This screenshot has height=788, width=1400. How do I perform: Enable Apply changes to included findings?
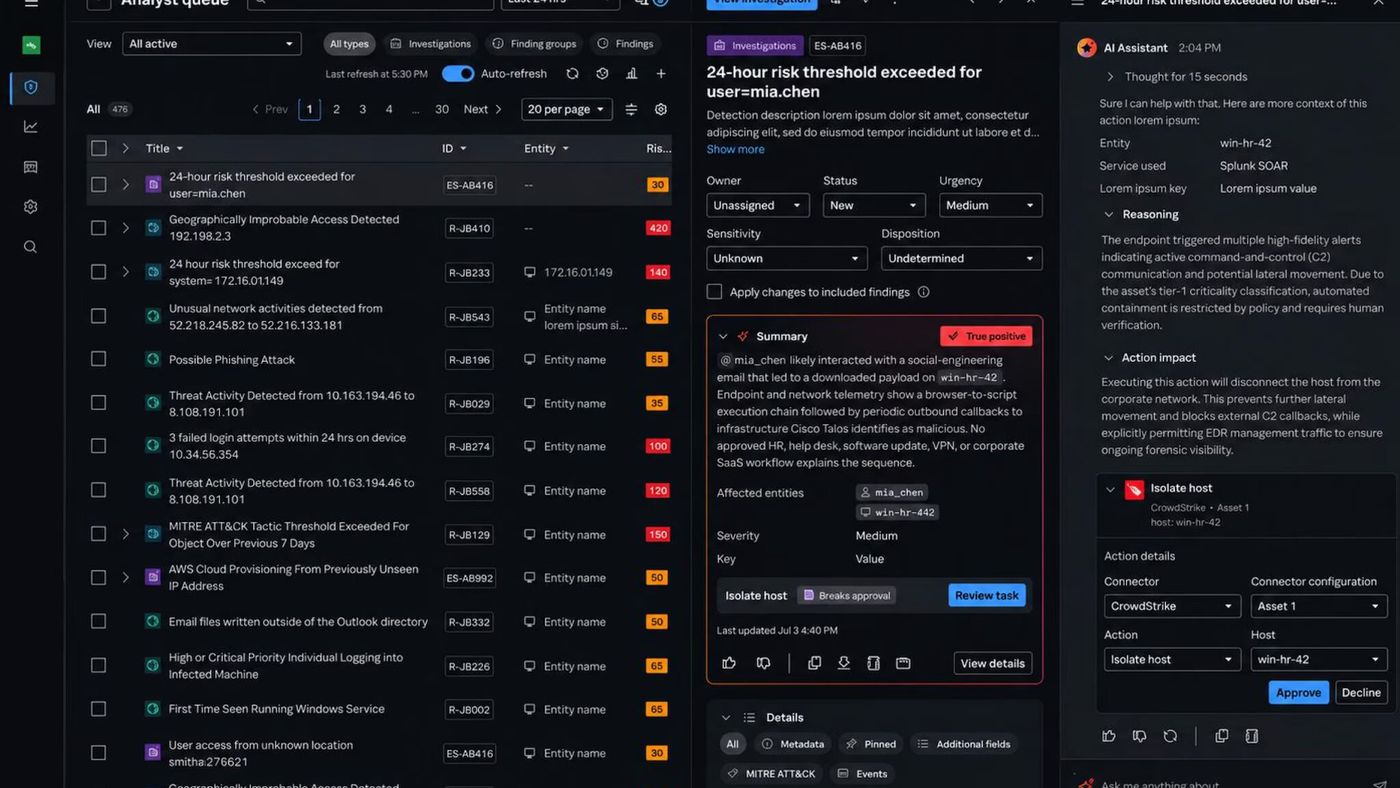714,292
